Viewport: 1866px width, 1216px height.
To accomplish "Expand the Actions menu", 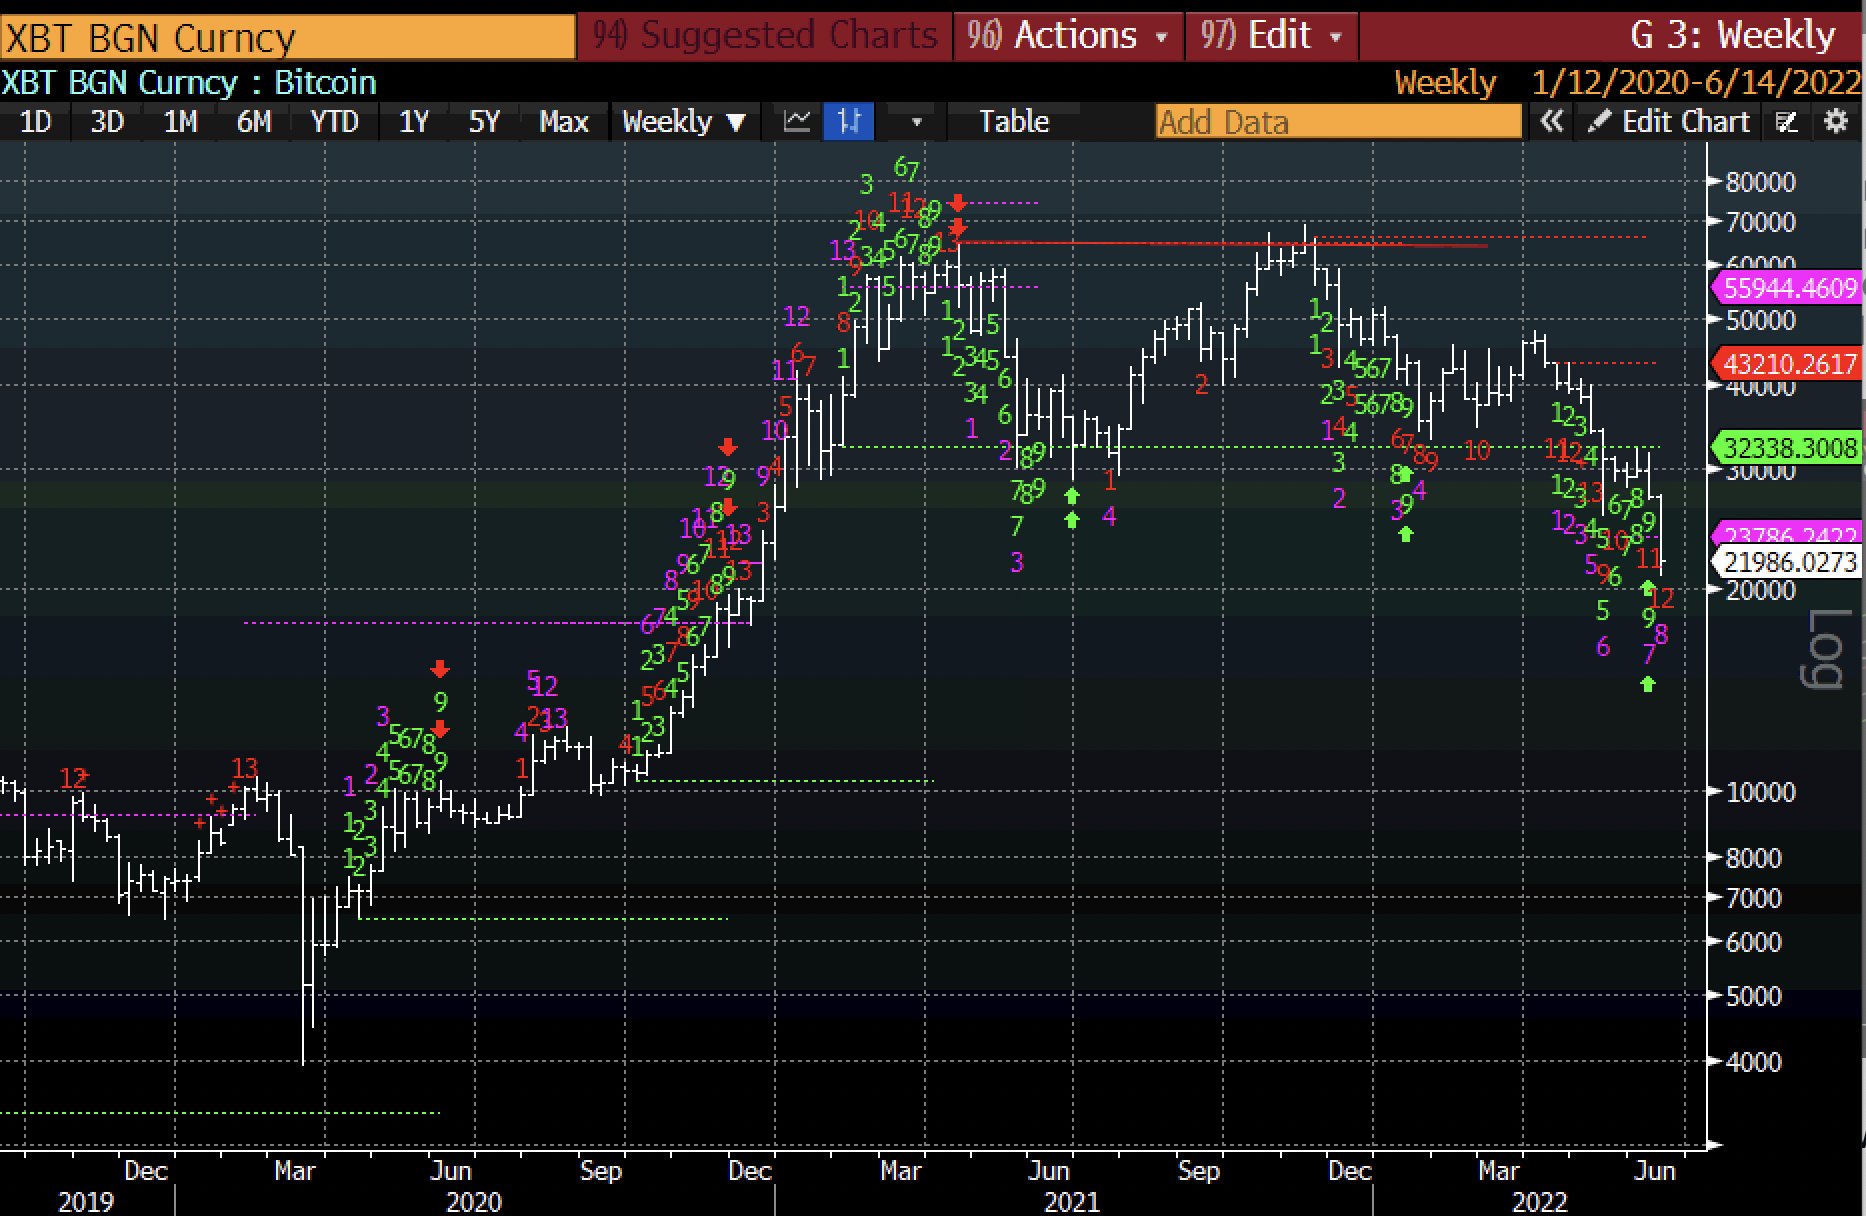I will coord(1068,36).
